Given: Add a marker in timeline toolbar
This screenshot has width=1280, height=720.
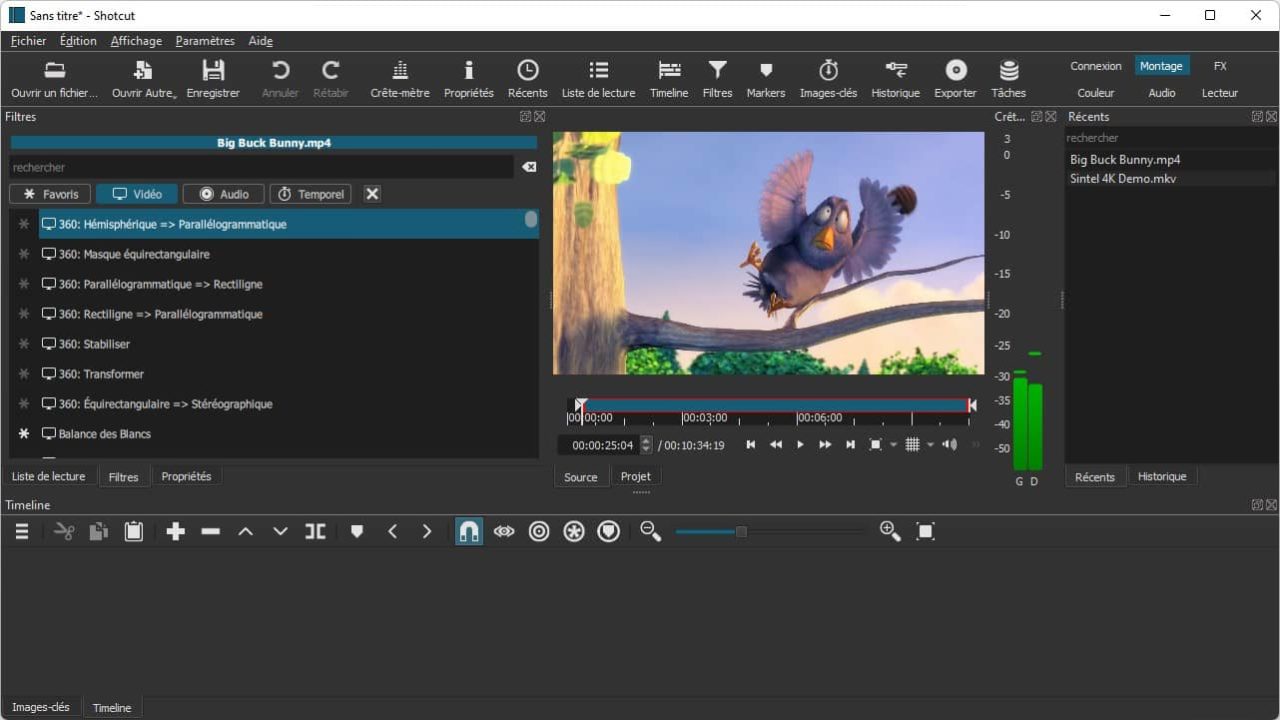Looking at the screenshot, I should coord(357,532).
